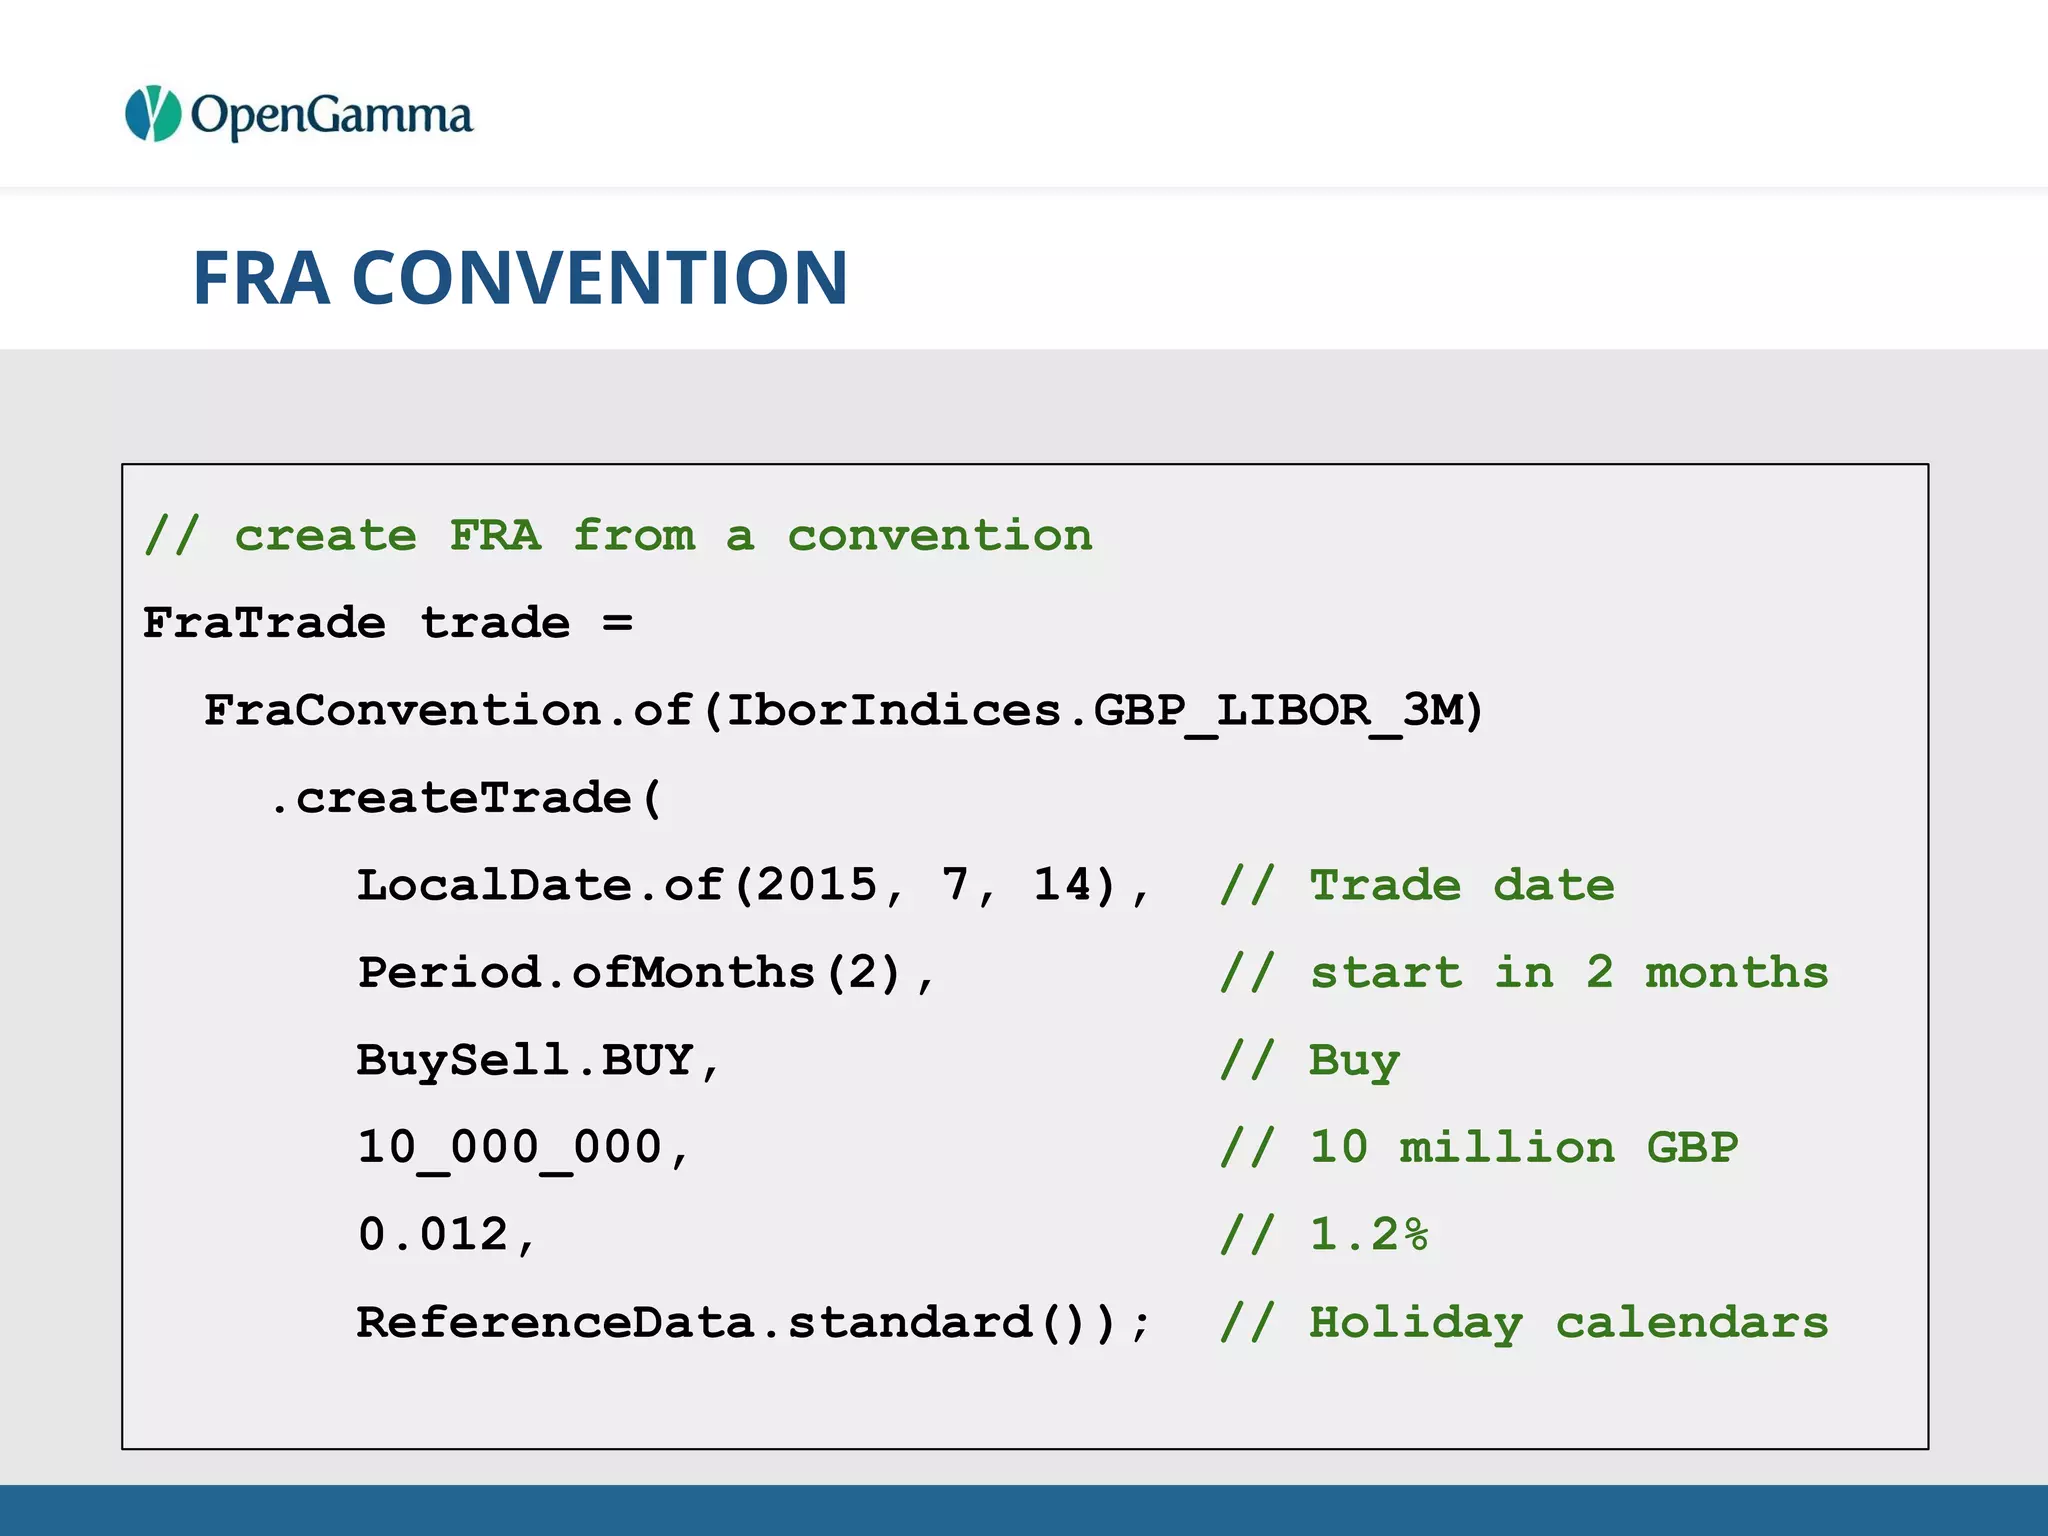The width and height of the screenshot is (2048, 1536).
Task: Click the 'FraConvention.of(IborIndices.GBP_LIBOR_3M)' line
Action: point(844,711)
